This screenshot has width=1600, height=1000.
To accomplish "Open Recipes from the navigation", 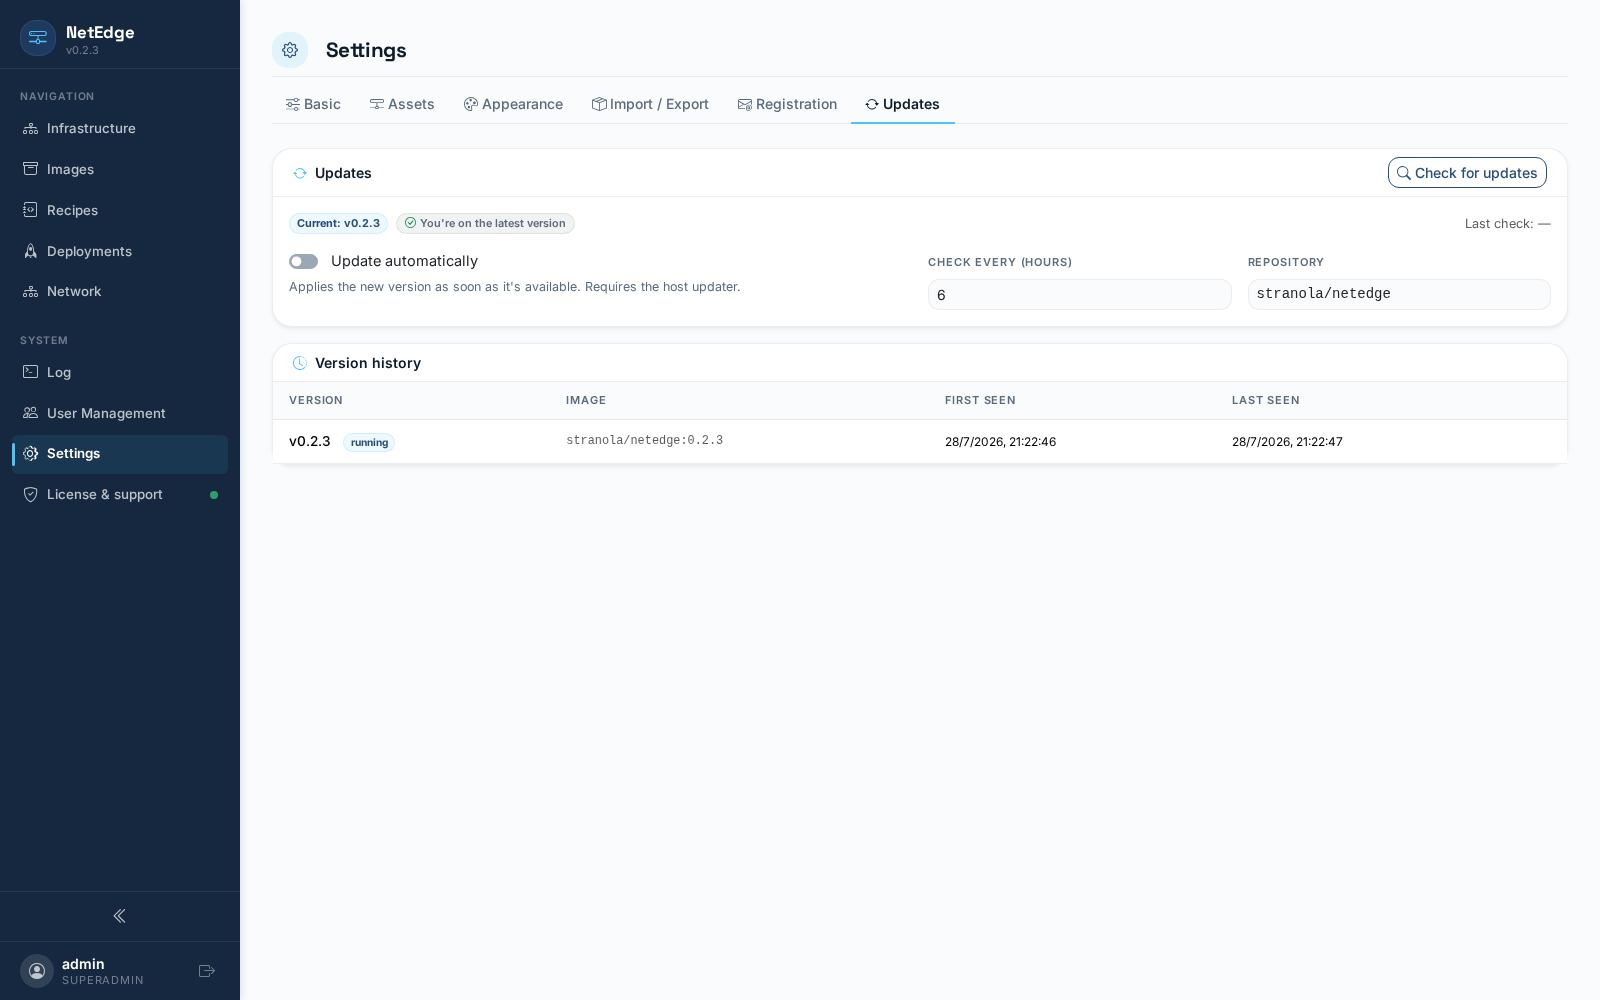I will (120, 210).
